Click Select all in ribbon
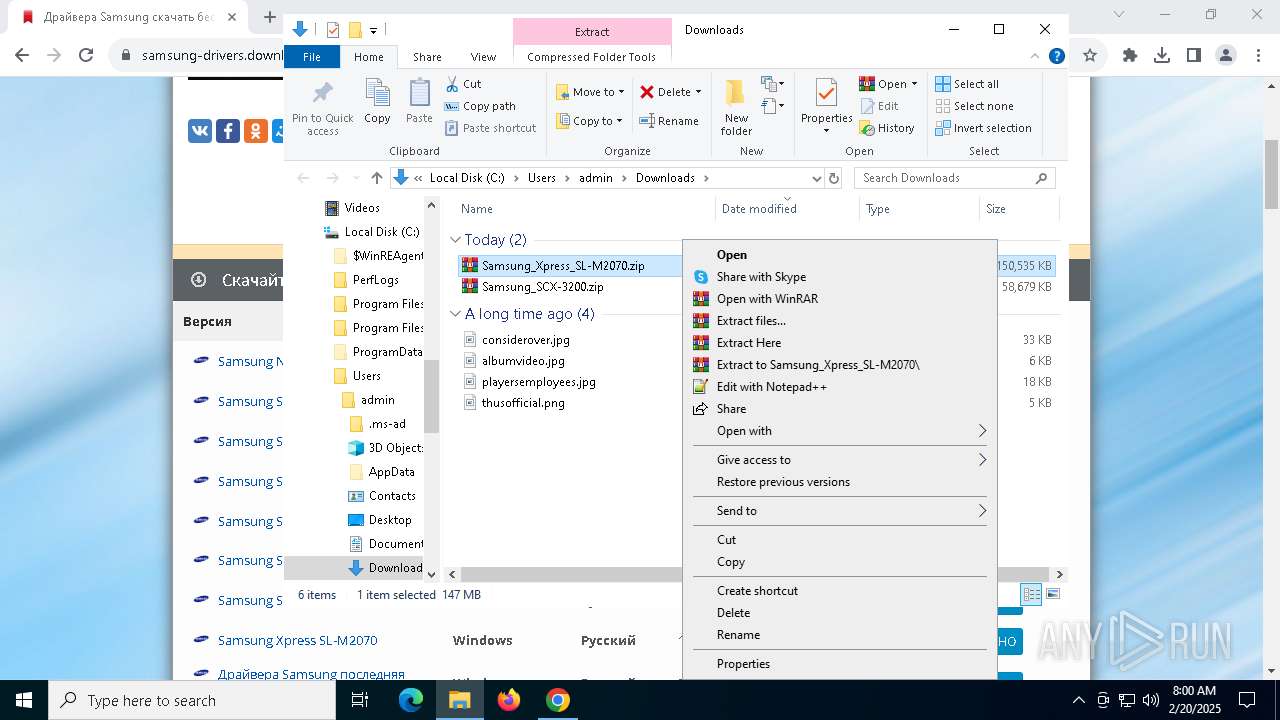This screenshot has height=720, width=1280. coord(967,84)
